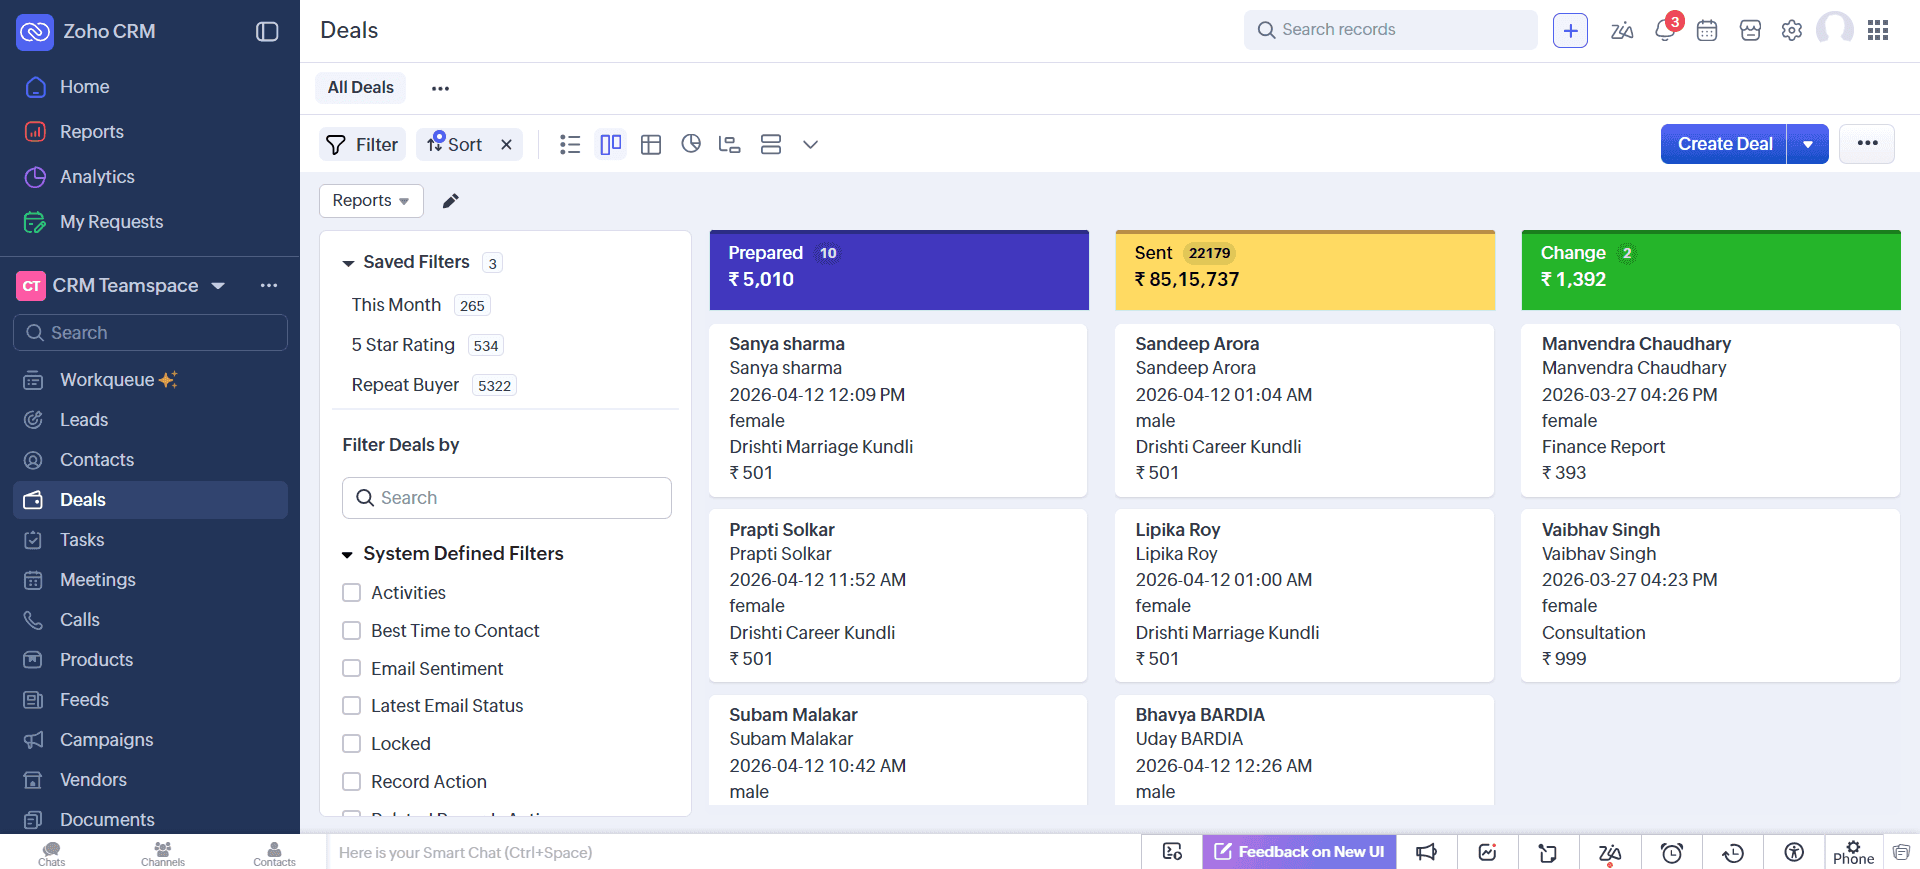1920x869 pixels.
Task: Open the notifications bell icon
Action: click(x=1665, y=30)
